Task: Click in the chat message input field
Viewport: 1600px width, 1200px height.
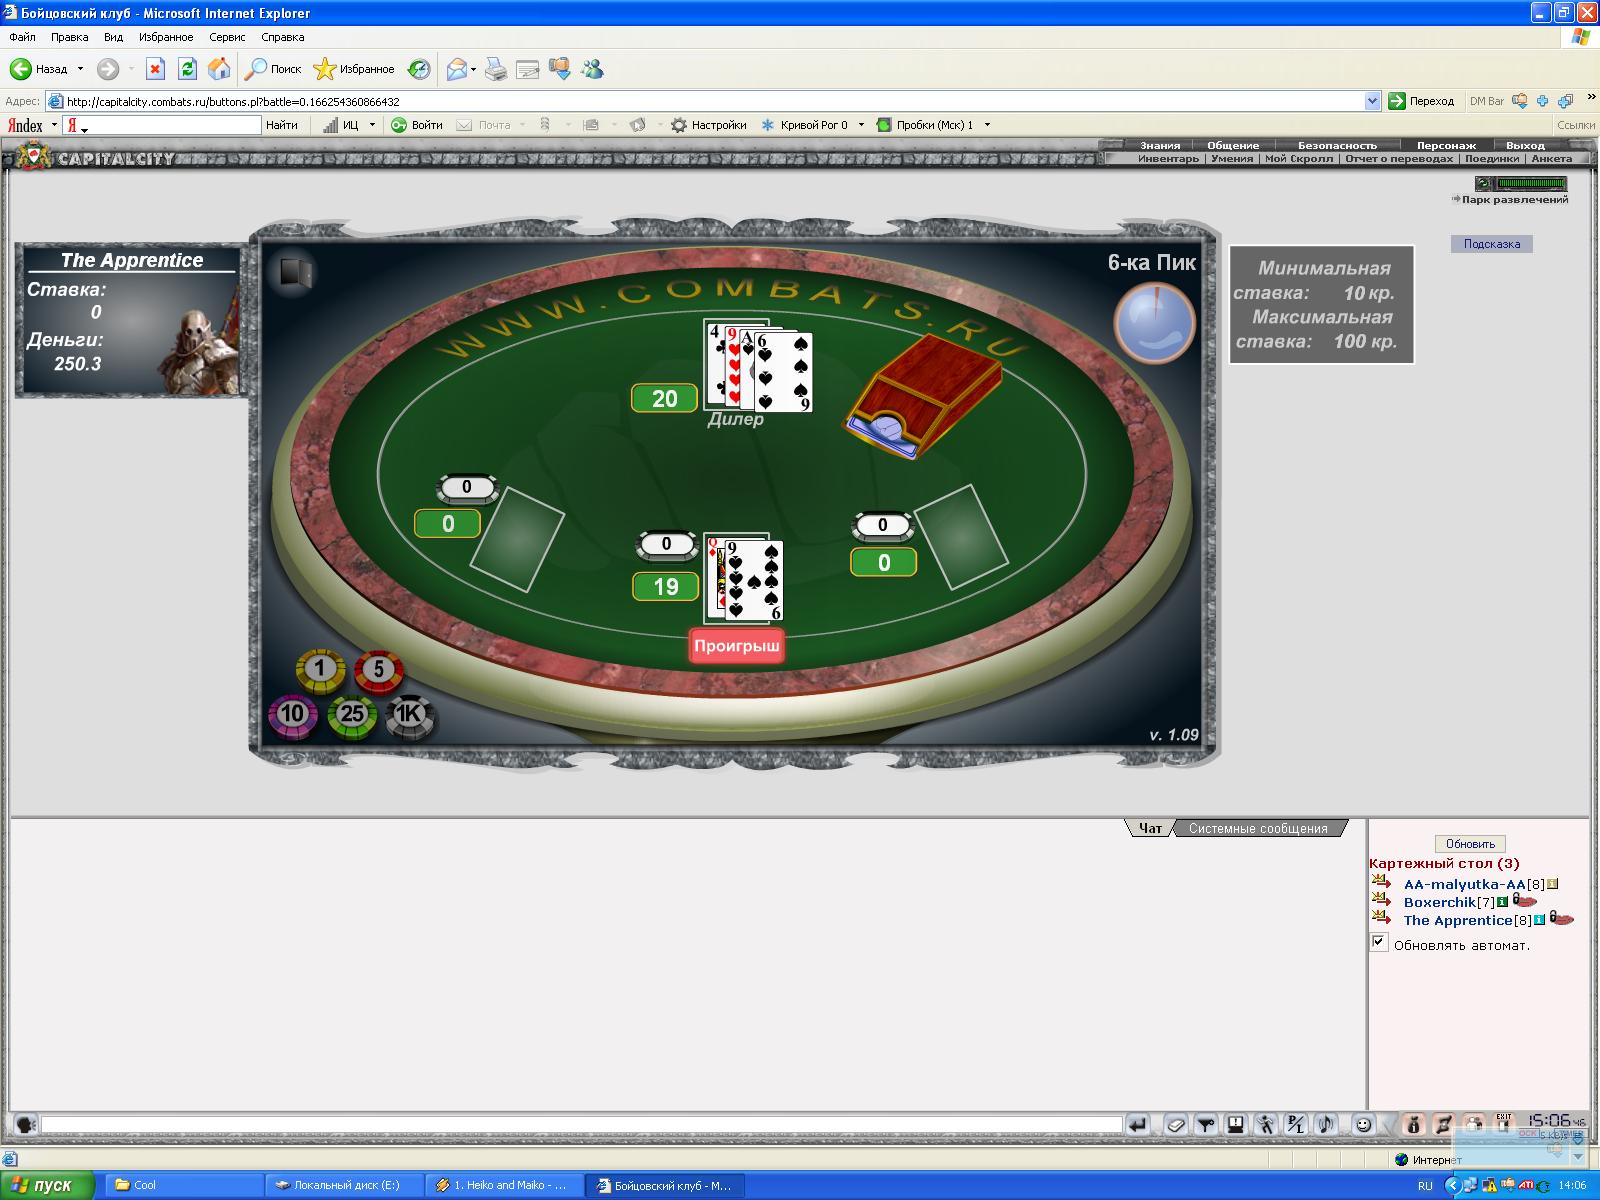Action: pyautogui.click(x=581, y=1125)
